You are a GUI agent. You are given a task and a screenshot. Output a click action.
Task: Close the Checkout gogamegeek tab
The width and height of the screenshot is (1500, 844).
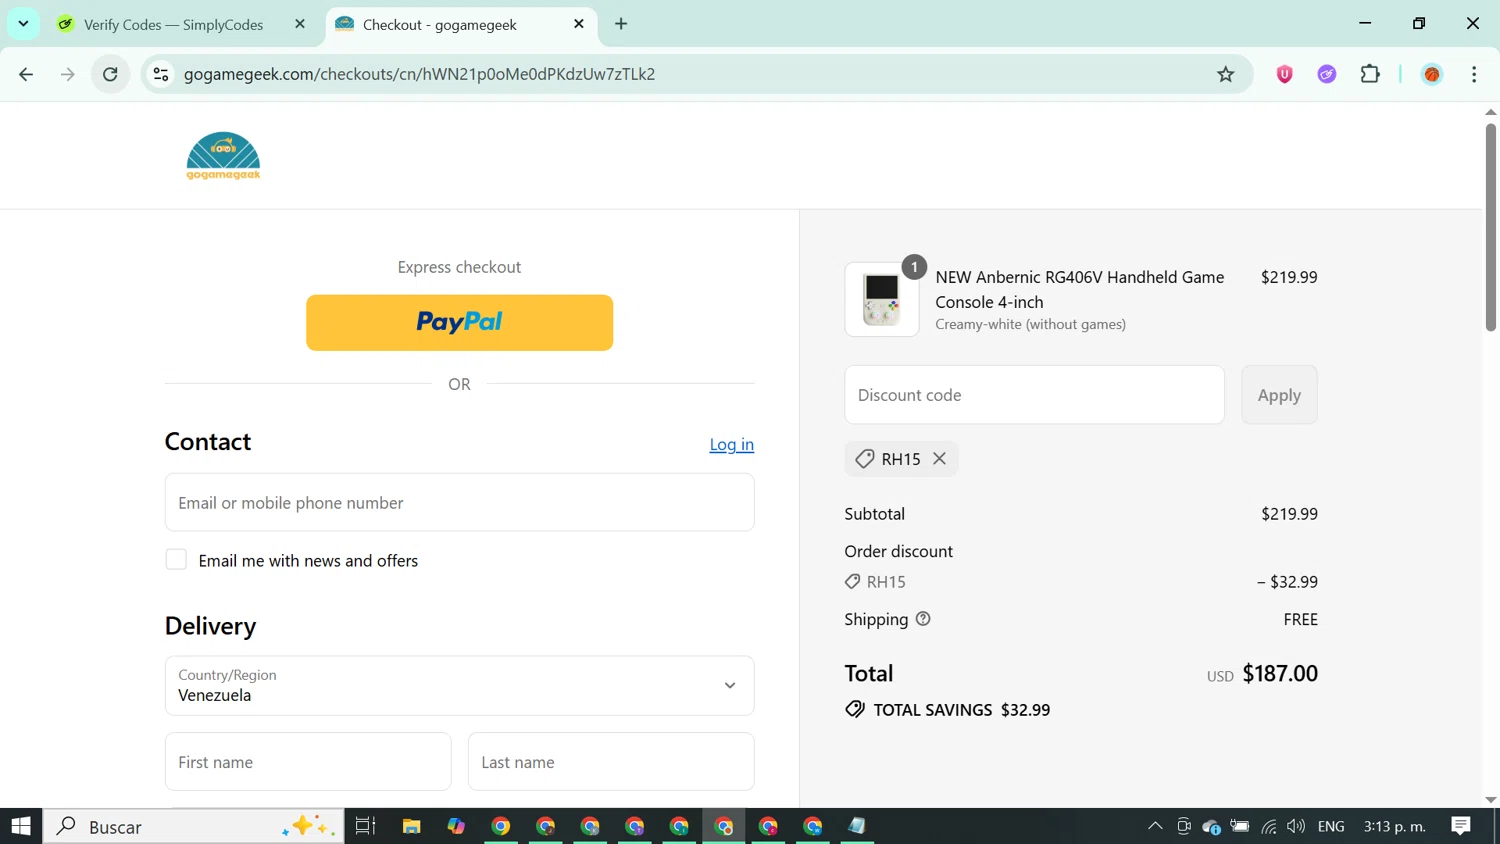pyautogui.click(x=578, y=24)
